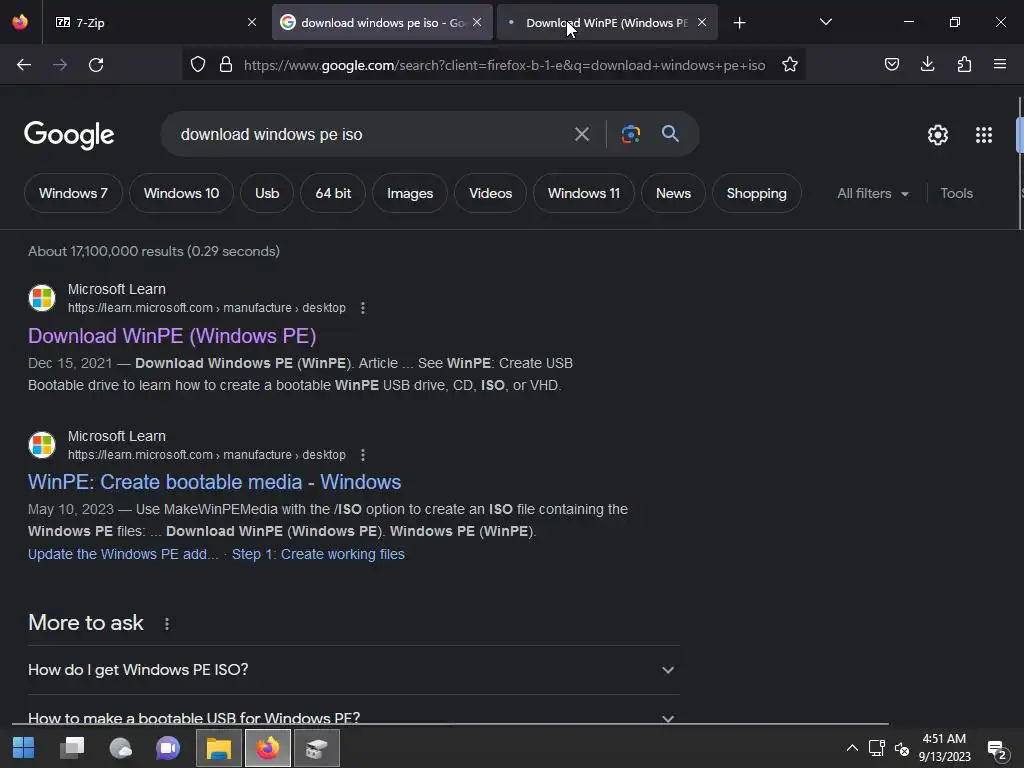Open the Windows Start menu
Viewport: 1024px width, 768px height.
pyautogui.click(x=24, y=748)
